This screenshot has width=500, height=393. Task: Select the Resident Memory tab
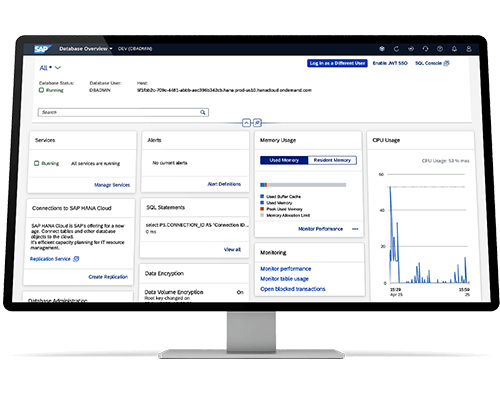click(332, 160)
